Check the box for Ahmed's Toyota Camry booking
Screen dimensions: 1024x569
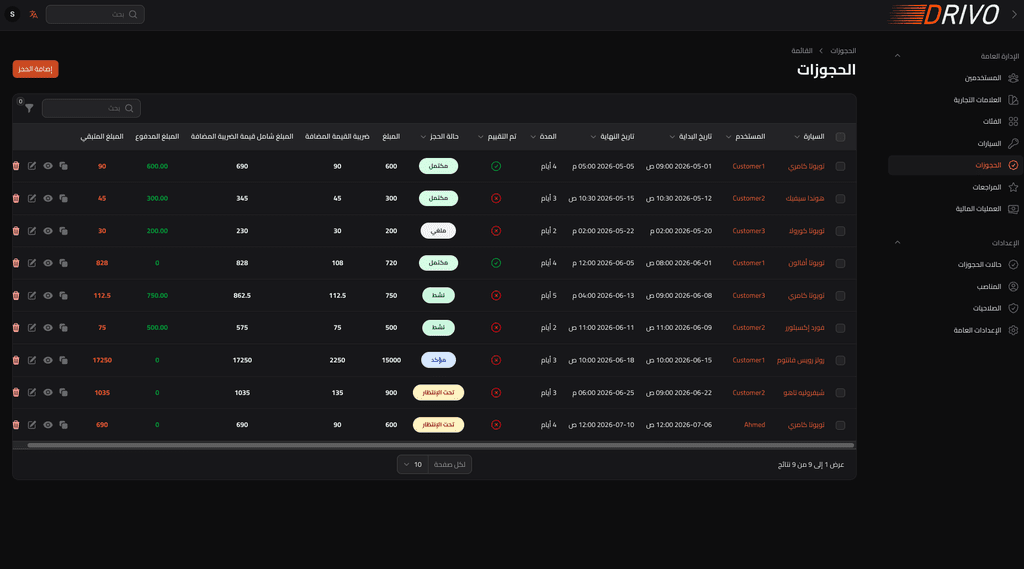tap(840, 425)
